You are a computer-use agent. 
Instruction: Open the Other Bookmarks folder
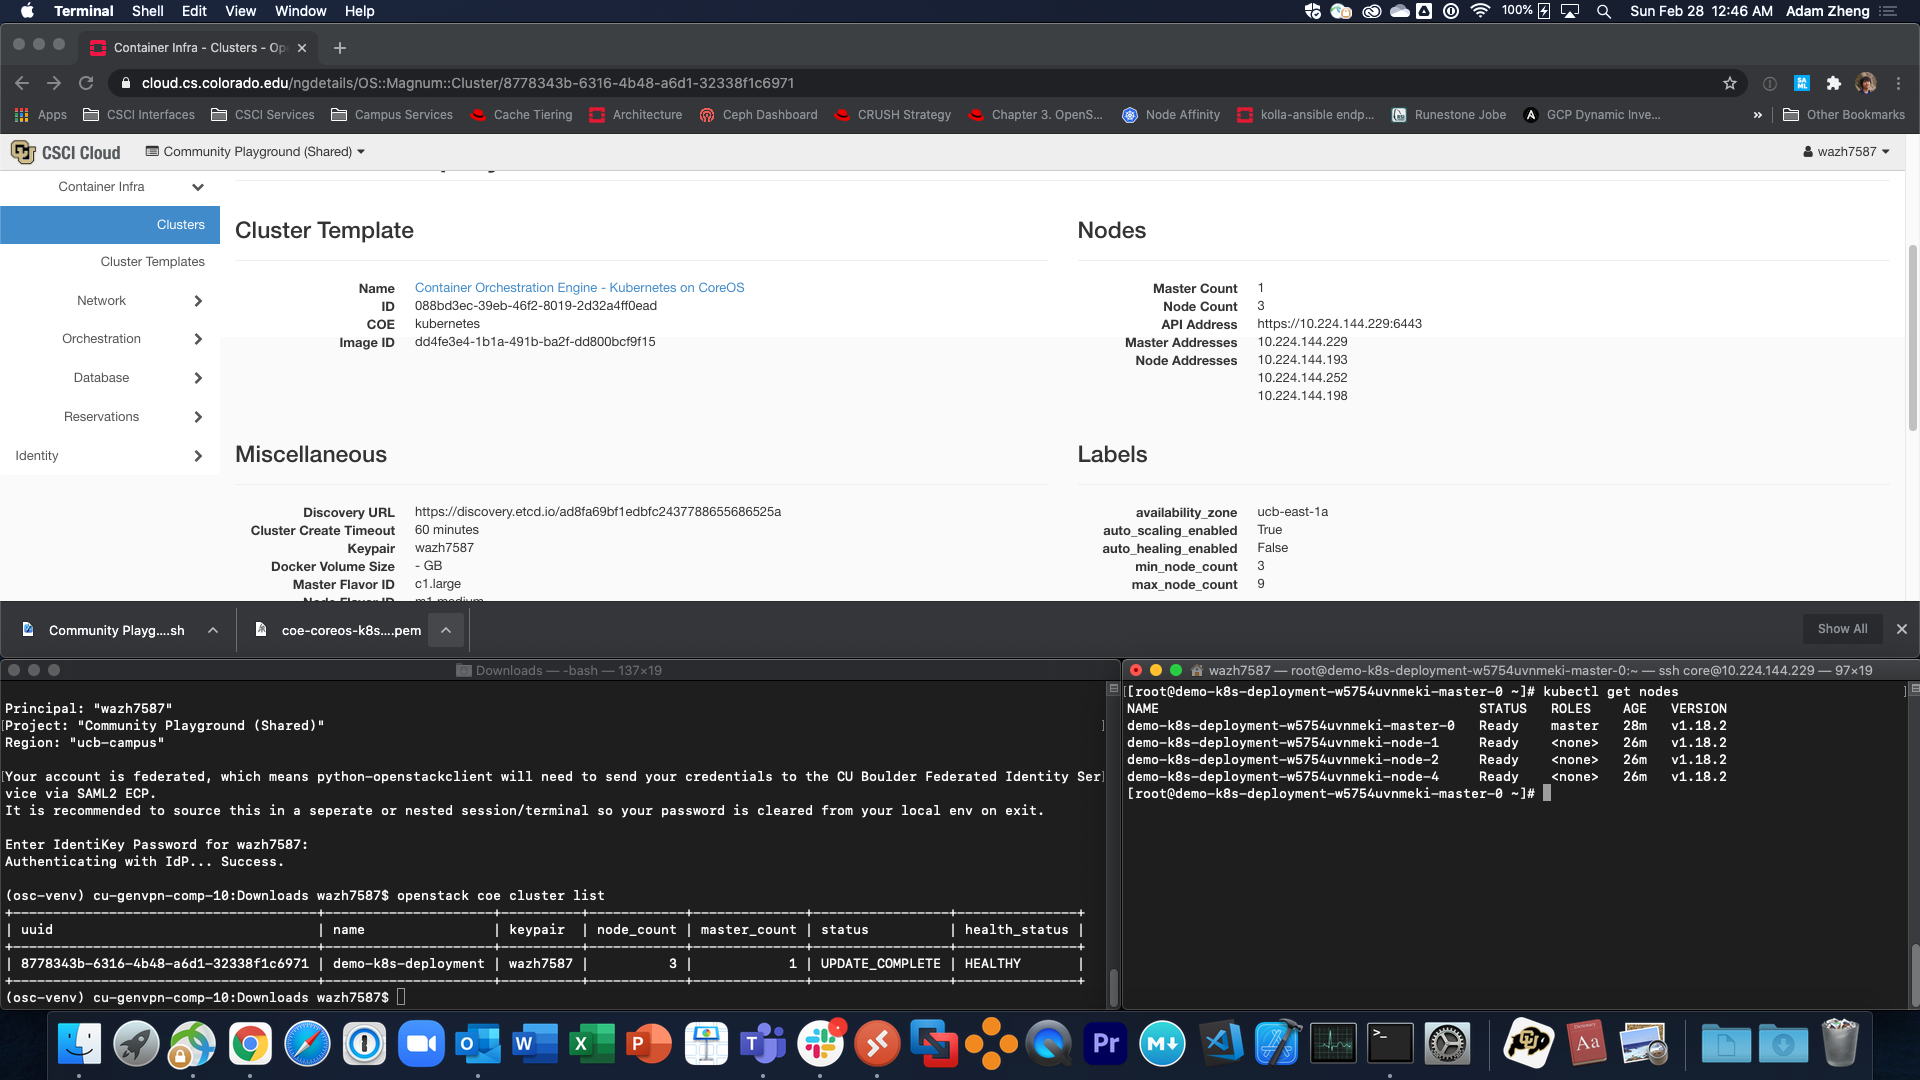pyautogui.click(x=1844, y=115)
